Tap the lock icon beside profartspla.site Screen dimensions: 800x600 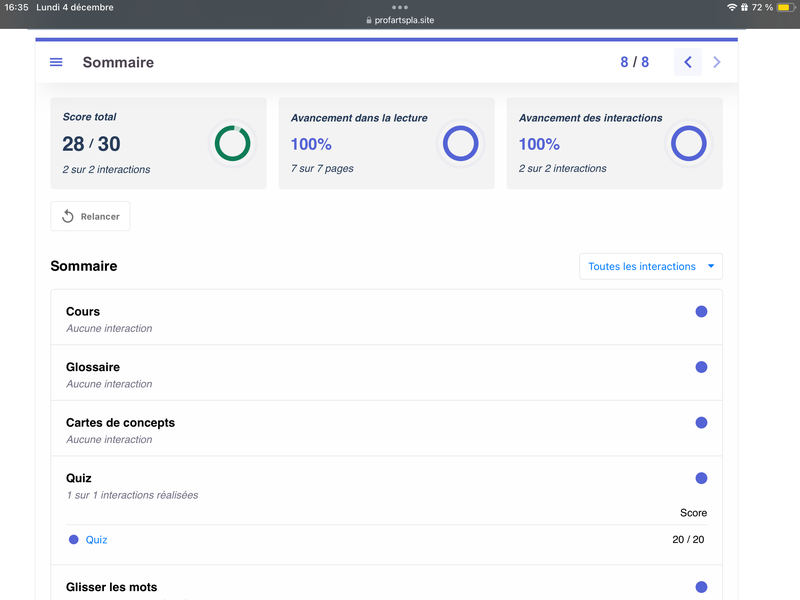point(369,20)
